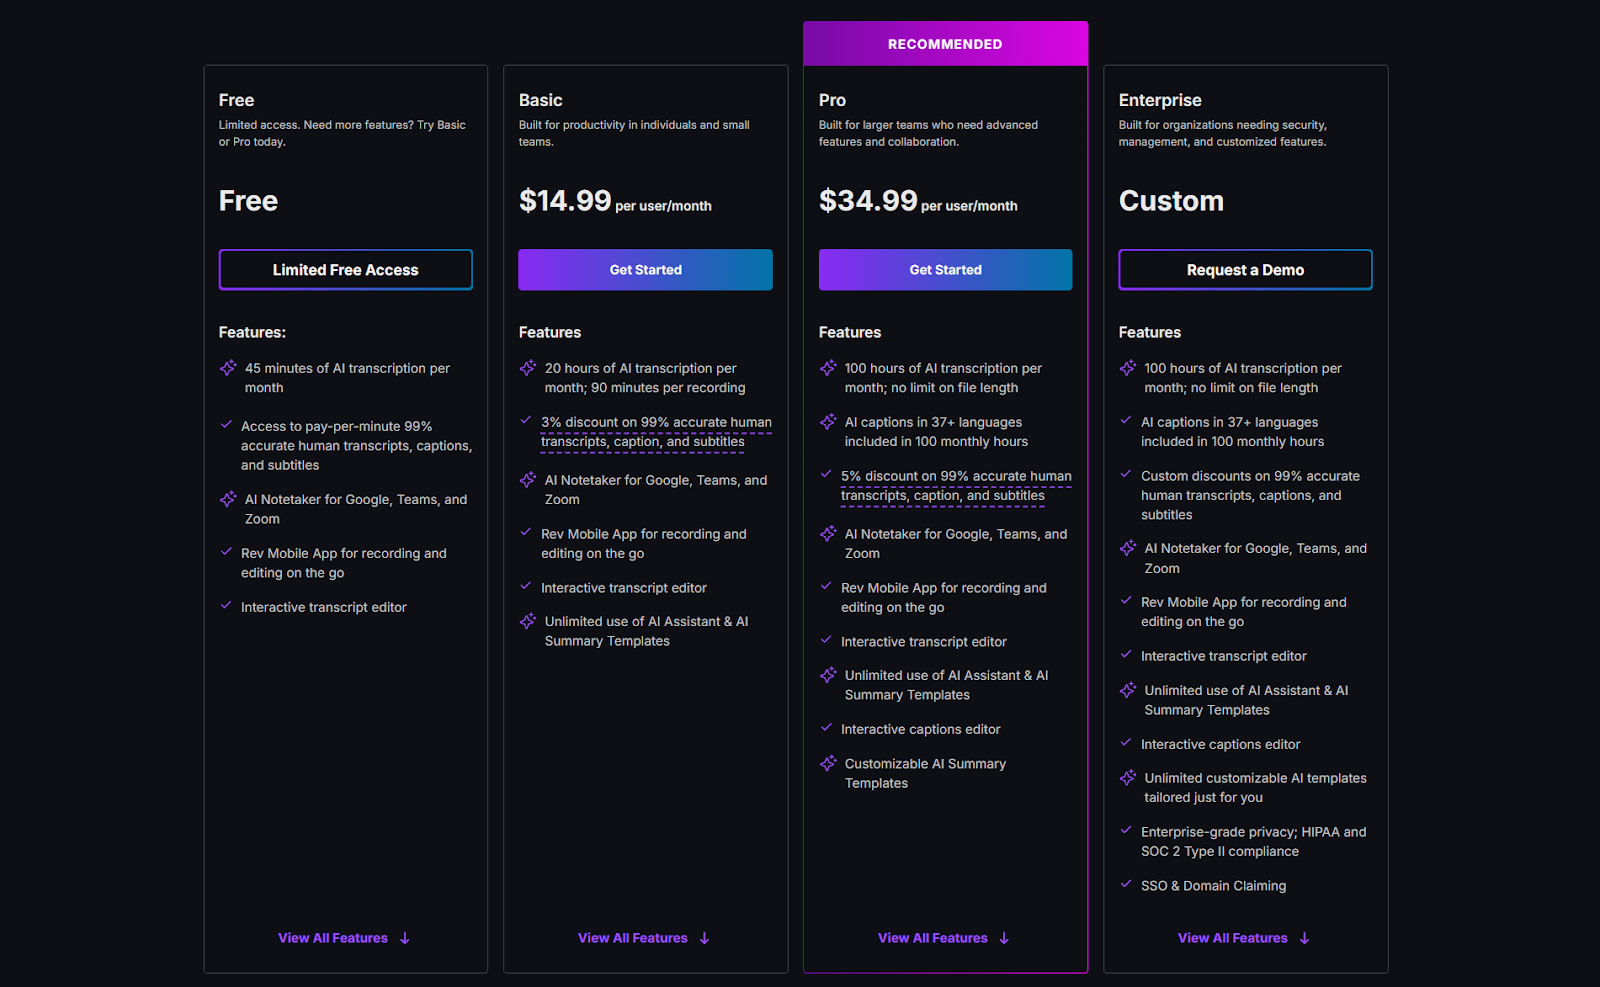This screenshot has height=987, width=1600.
Task: Click the sparkle icon beside 100 hours transcription in Pro
Action: 828,368
